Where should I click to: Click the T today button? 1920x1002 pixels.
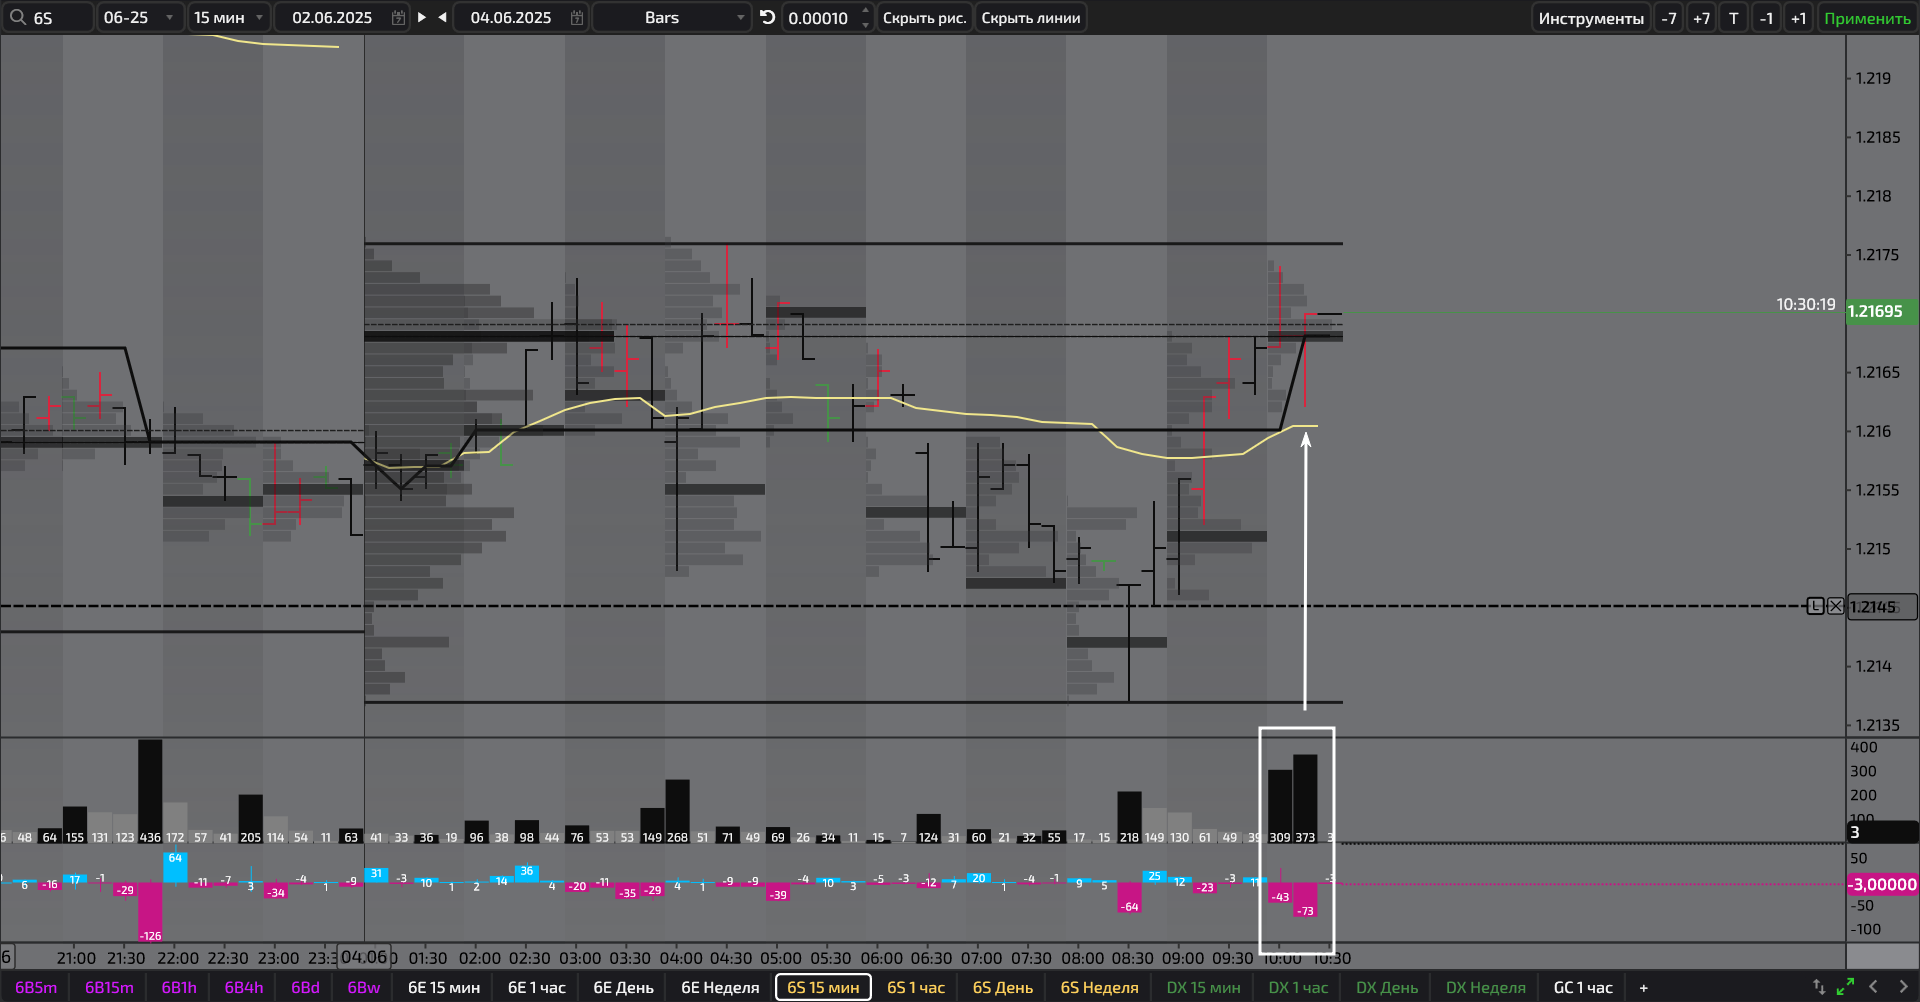coord(1734,18)
